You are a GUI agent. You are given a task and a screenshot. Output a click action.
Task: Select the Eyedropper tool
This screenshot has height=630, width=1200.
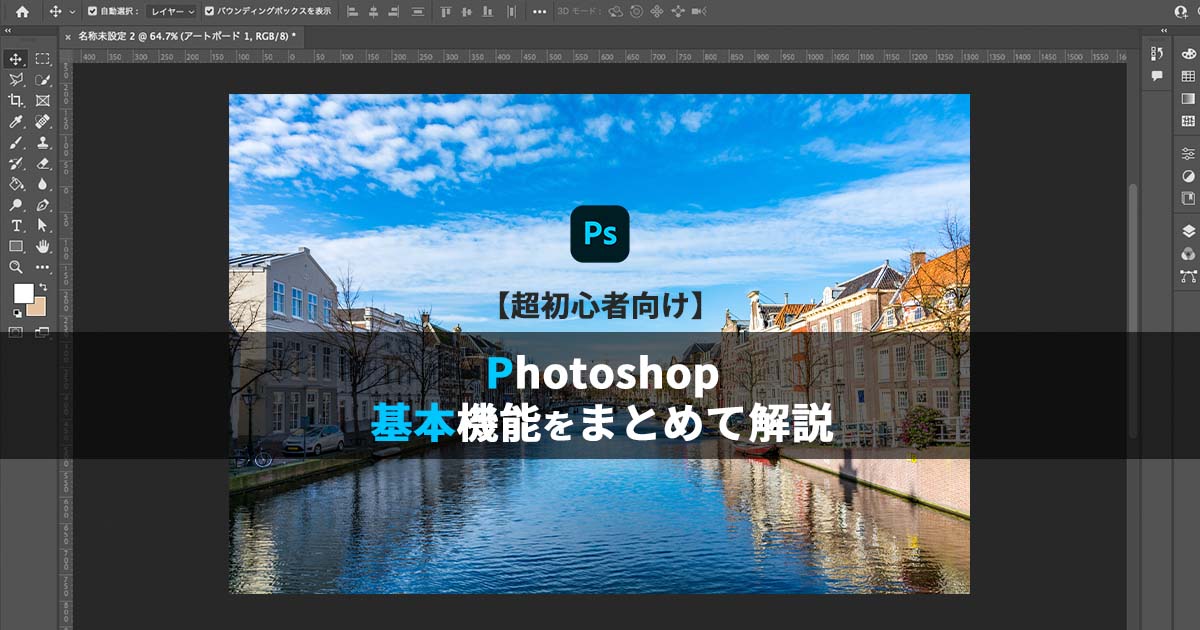pyautogui.click(x=16, y=122)
